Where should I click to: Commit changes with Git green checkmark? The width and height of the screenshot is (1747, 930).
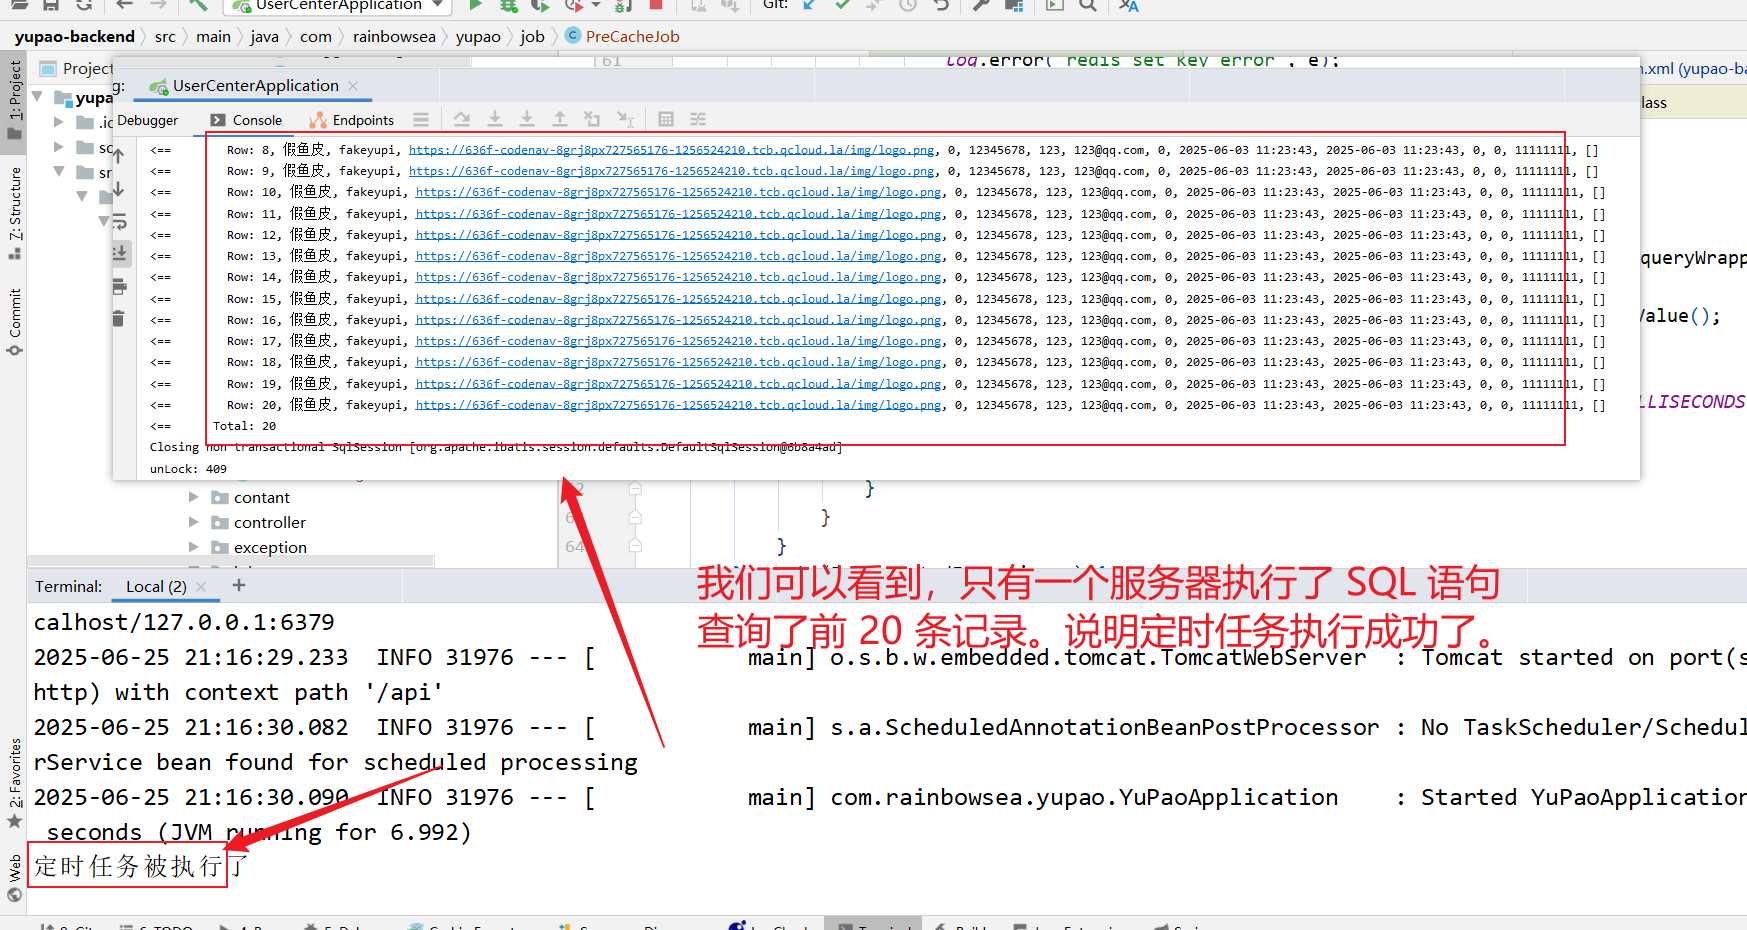(x=842, y=5)
